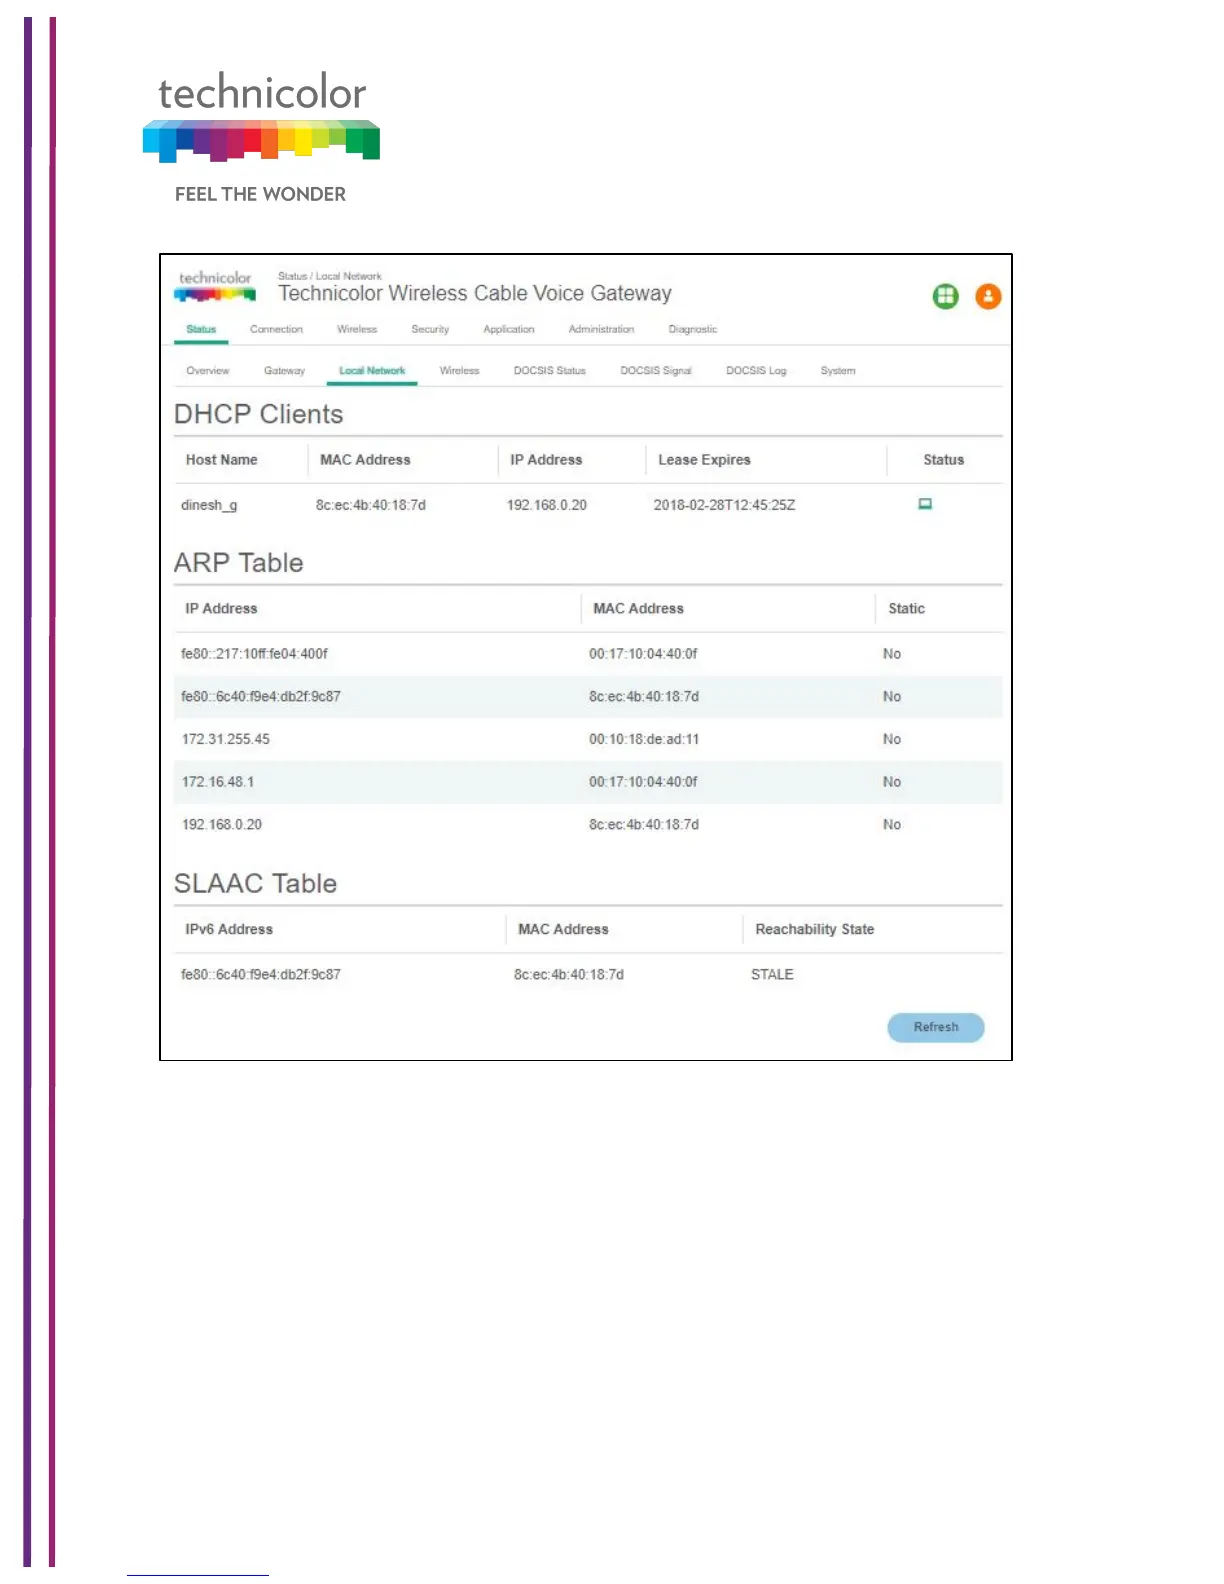Open the Wireless sub-tab under Status

[459, 371]
